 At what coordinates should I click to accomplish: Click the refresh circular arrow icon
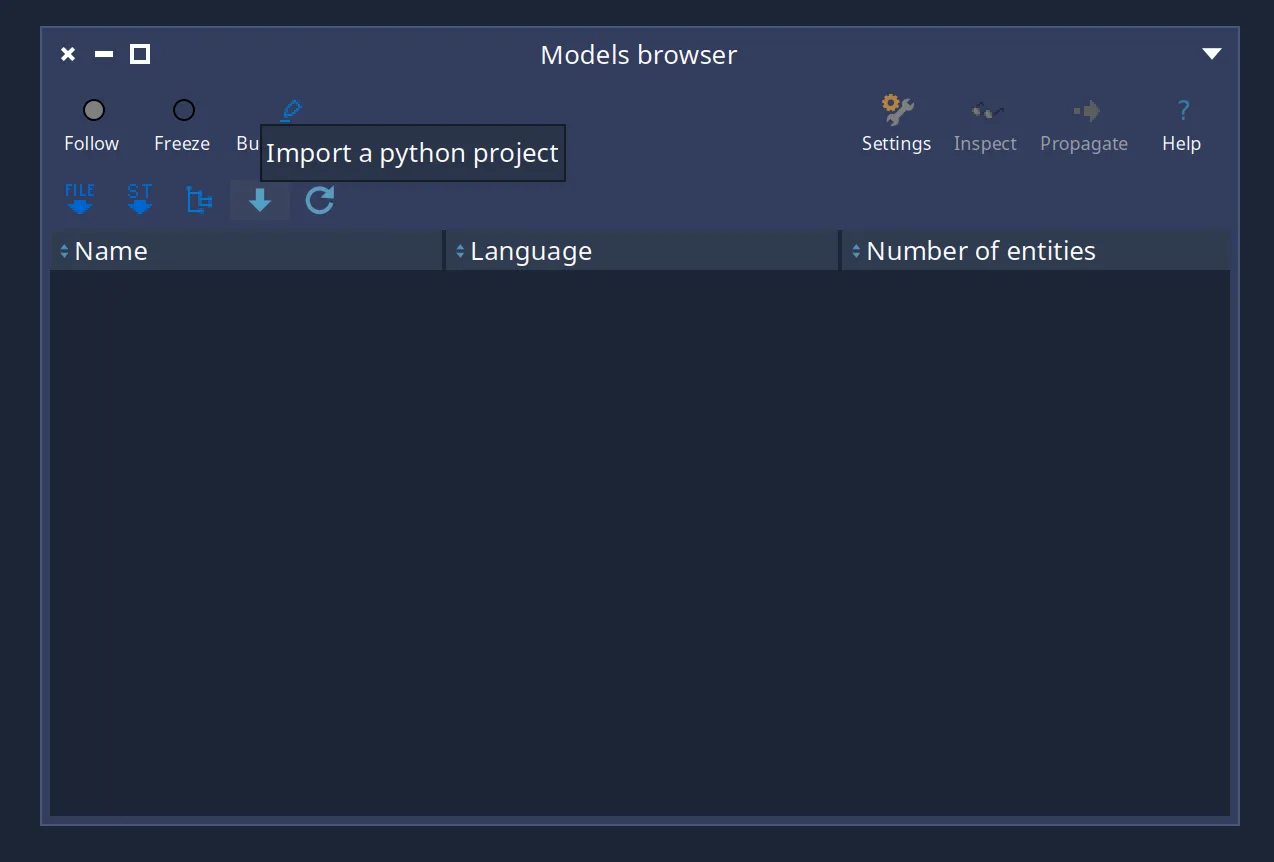tap(320, 200)
